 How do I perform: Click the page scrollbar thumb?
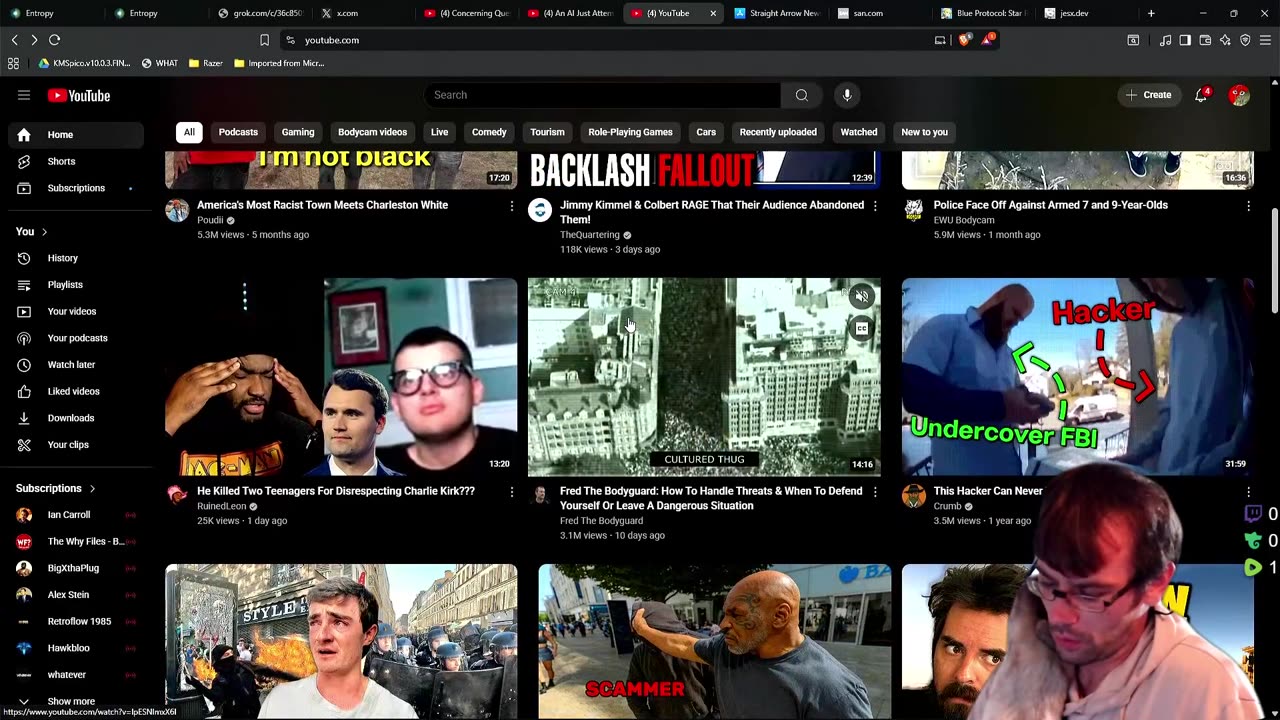(1274, 260)
